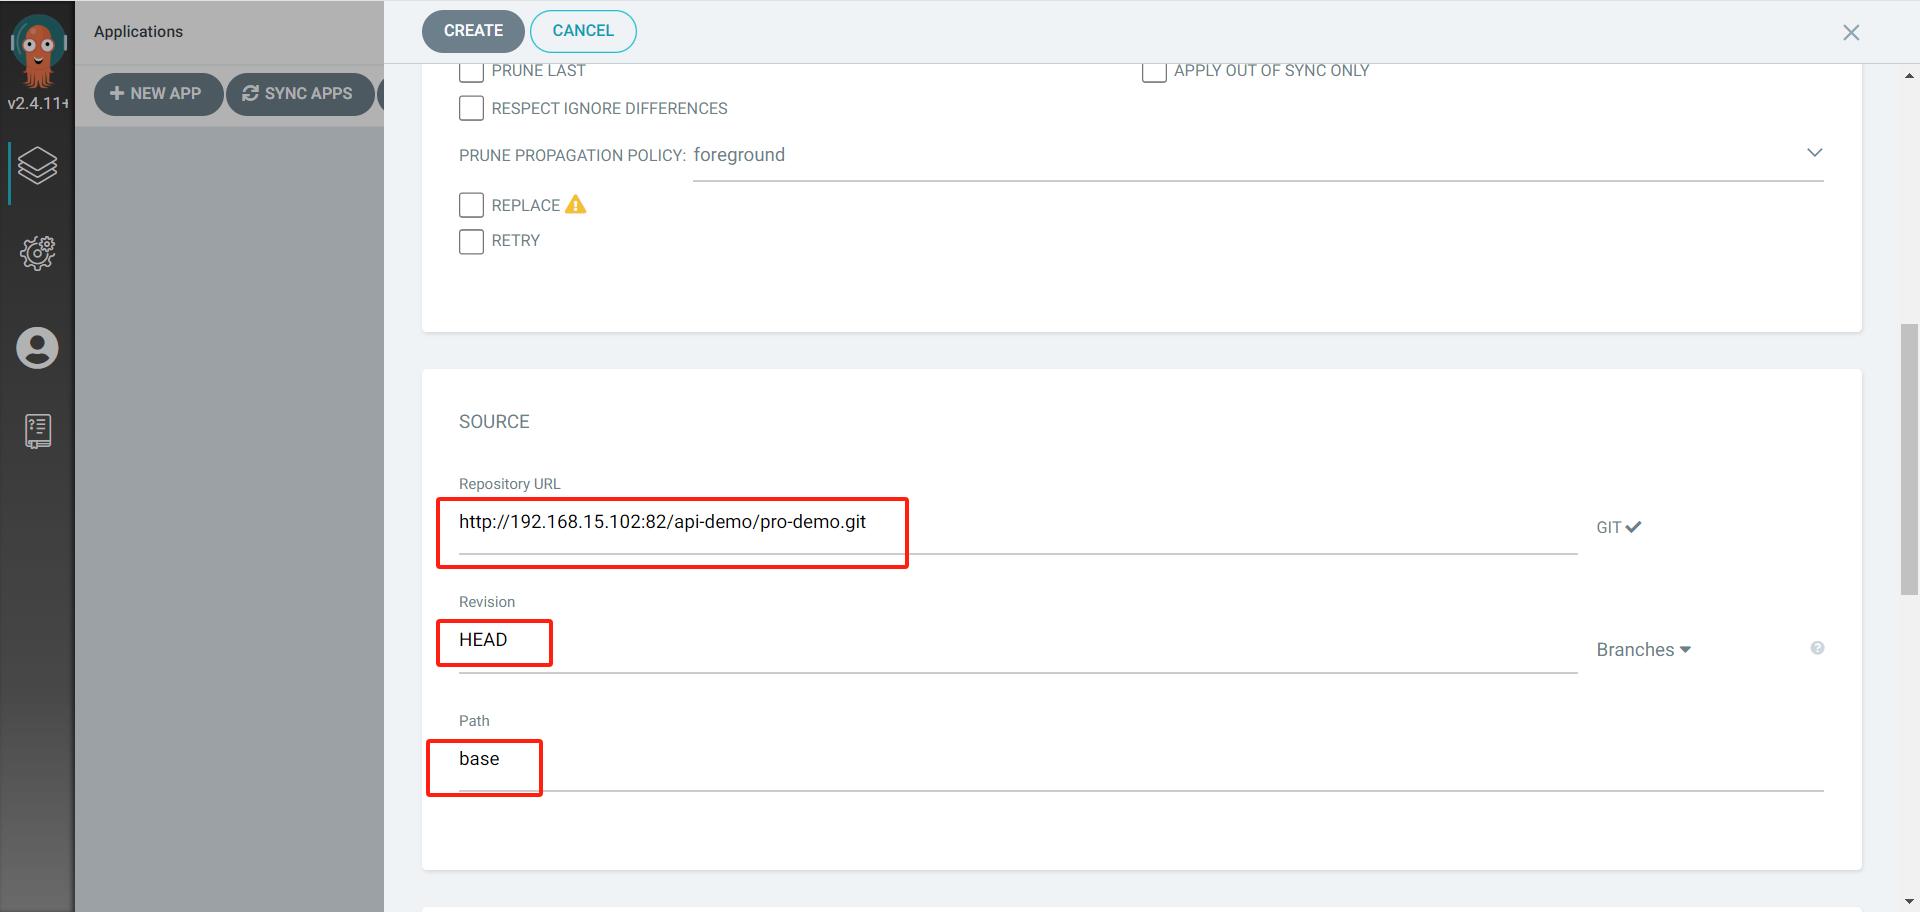1920x912 pixels.
Task: Click the help question mark beside Branches
Action: tap(1818, 648)
